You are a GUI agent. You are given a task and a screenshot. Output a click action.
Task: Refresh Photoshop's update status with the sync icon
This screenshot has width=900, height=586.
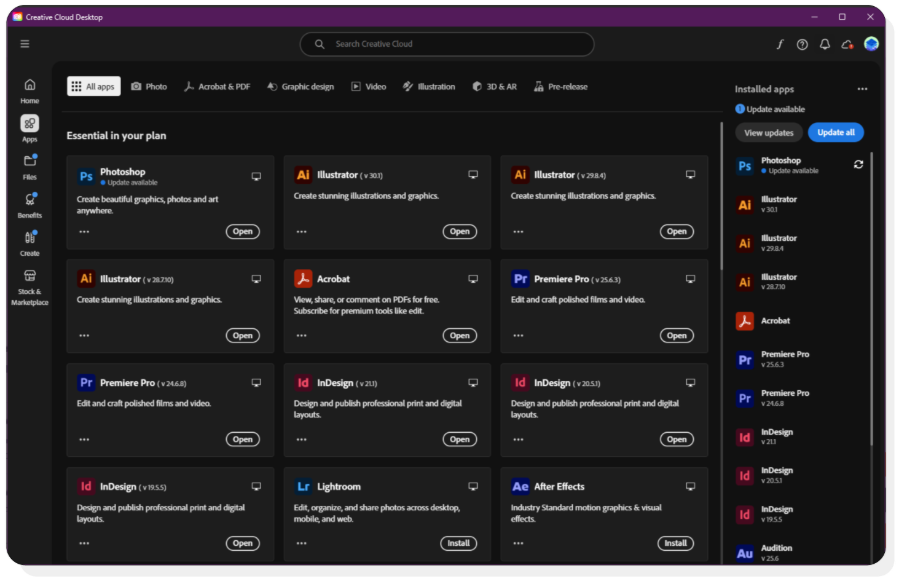(x=858, y=166)
